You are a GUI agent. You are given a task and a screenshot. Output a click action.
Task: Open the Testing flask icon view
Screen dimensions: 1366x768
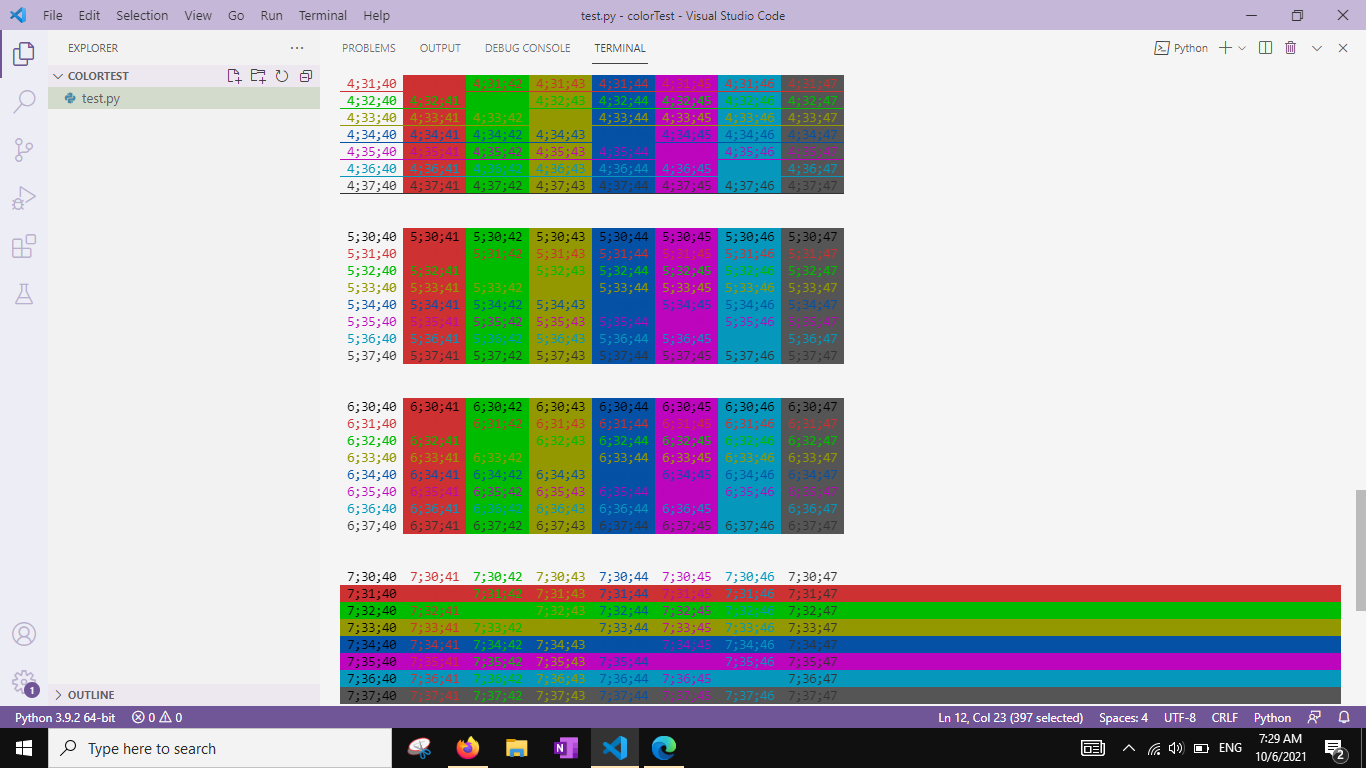tap(24, 294)
